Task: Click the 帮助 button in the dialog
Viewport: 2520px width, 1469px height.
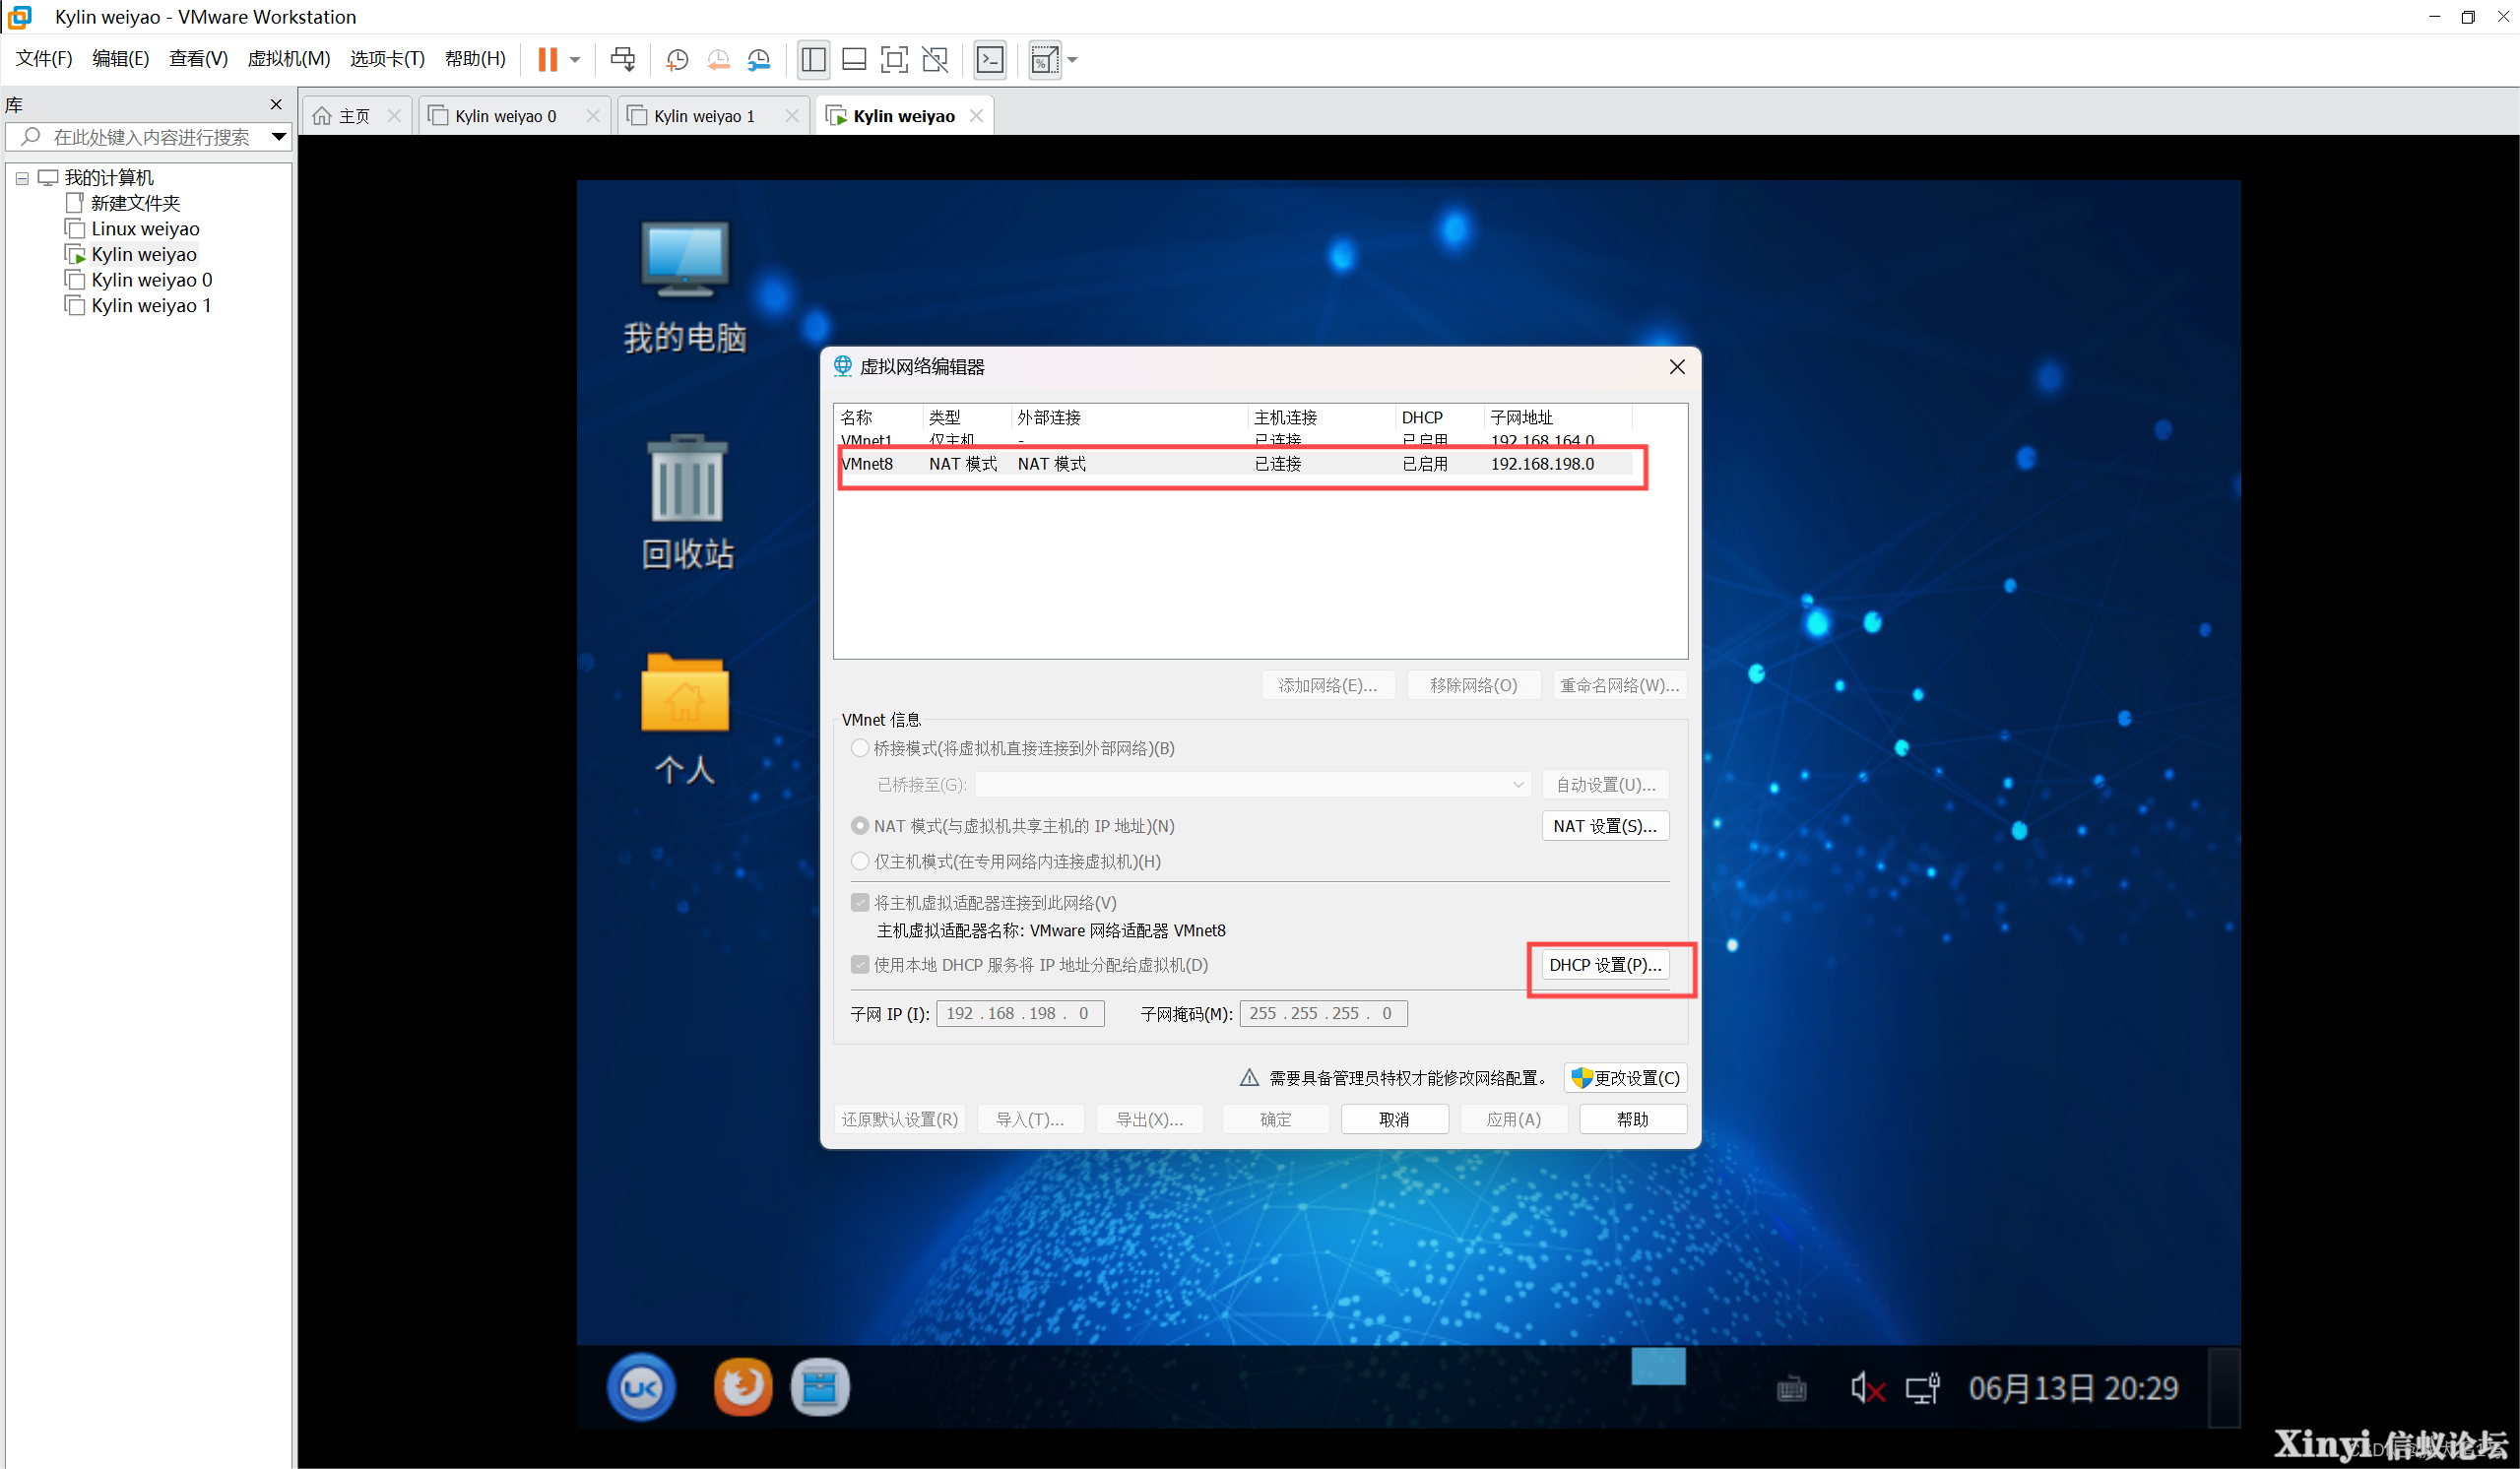Action: 1633,1119
